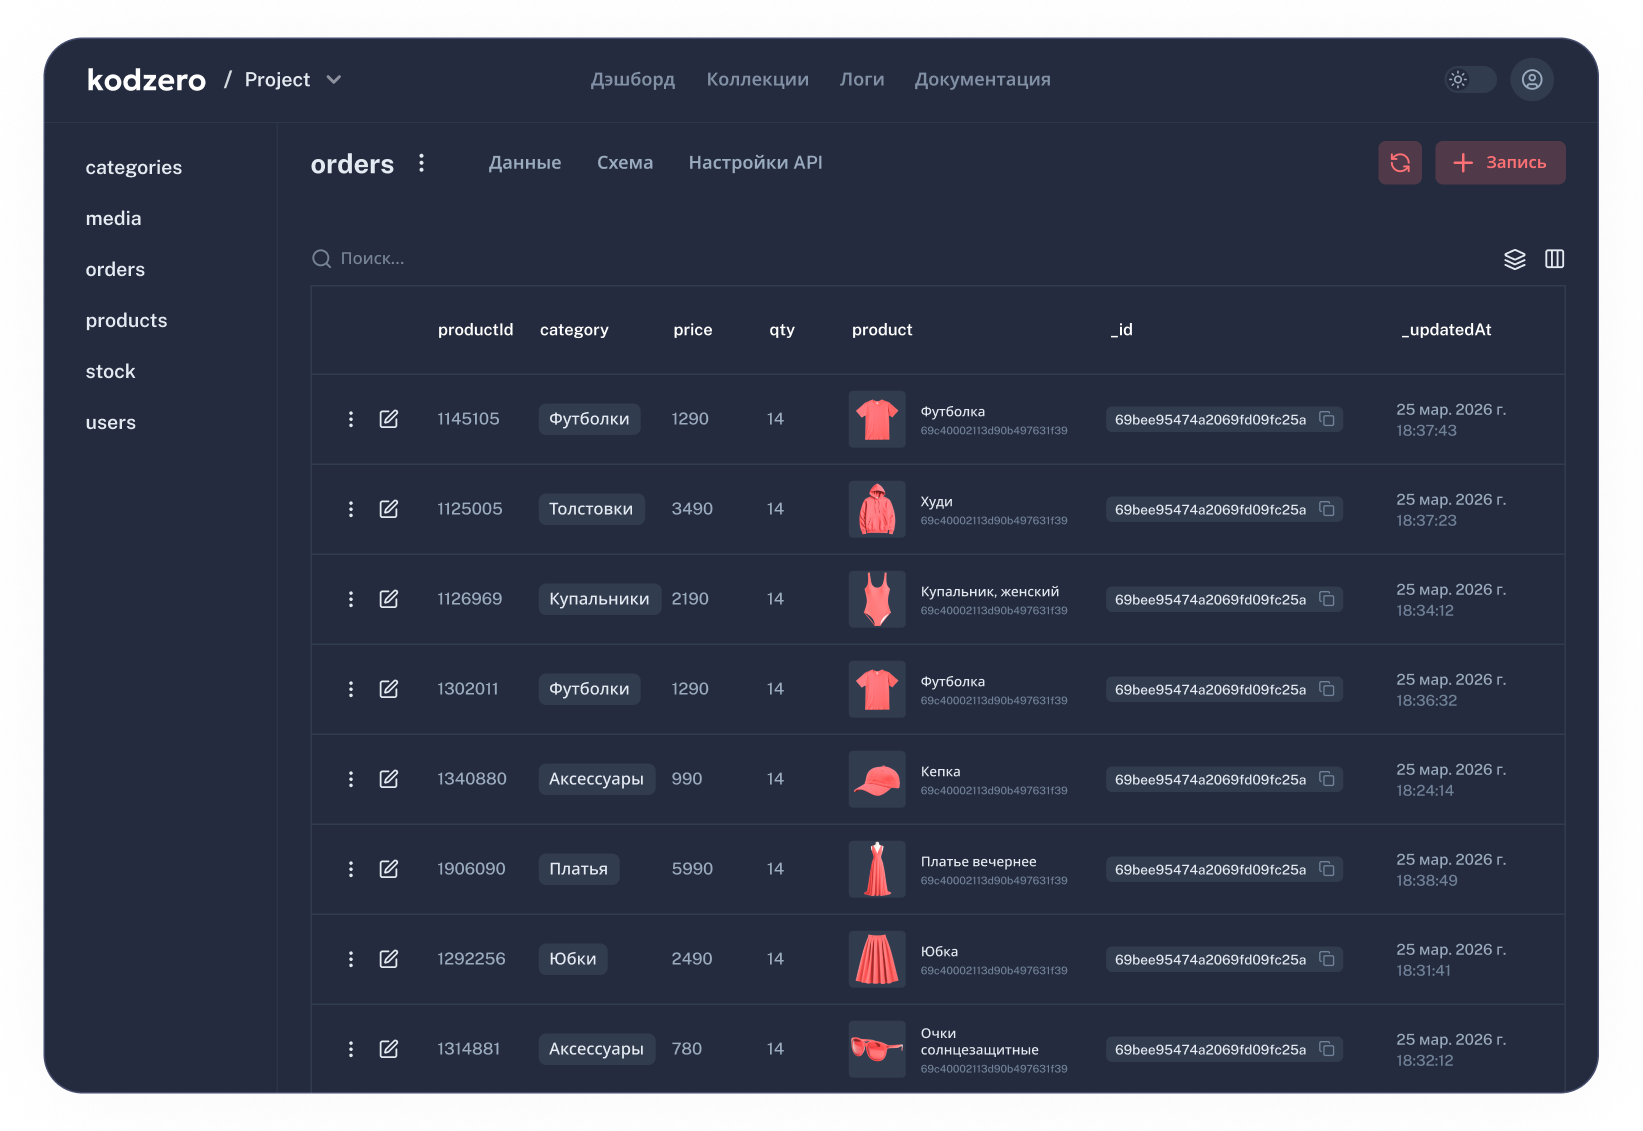Switch to the Схема tab
Viewport: 1643px width, 1131px height.
[x=624, y=163]
